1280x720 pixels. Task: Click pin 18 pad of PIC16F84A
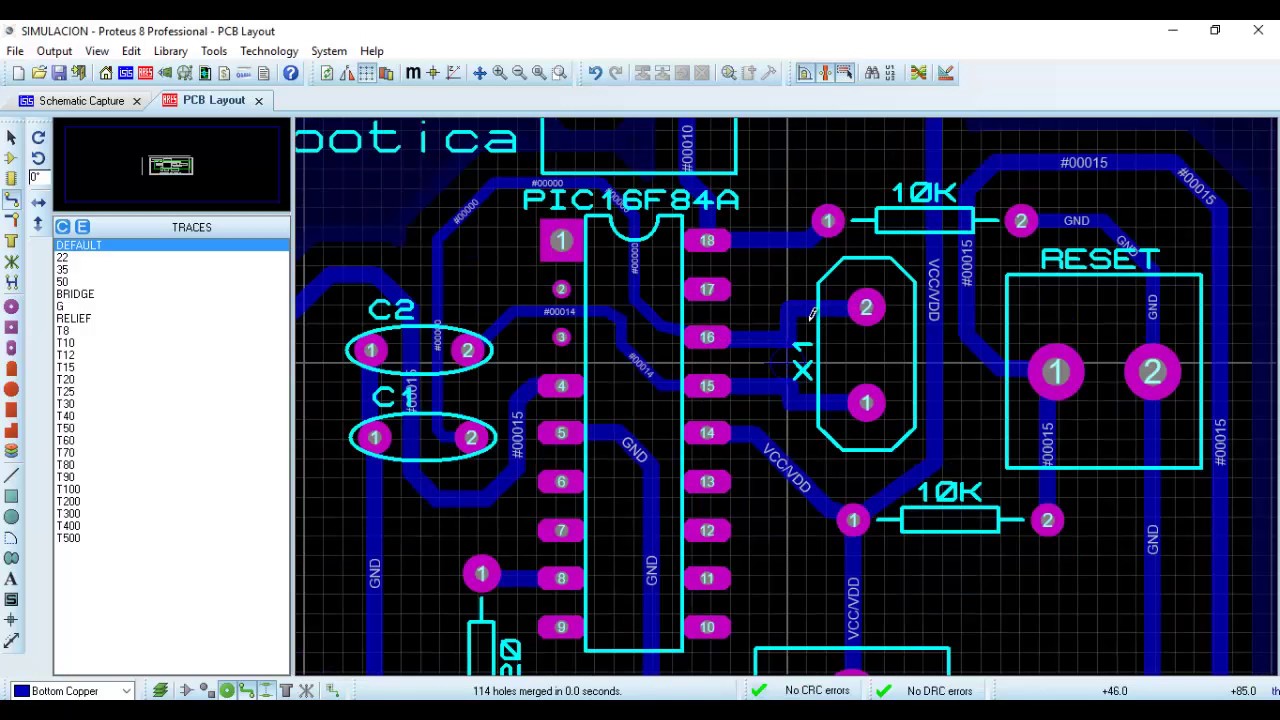707,241
